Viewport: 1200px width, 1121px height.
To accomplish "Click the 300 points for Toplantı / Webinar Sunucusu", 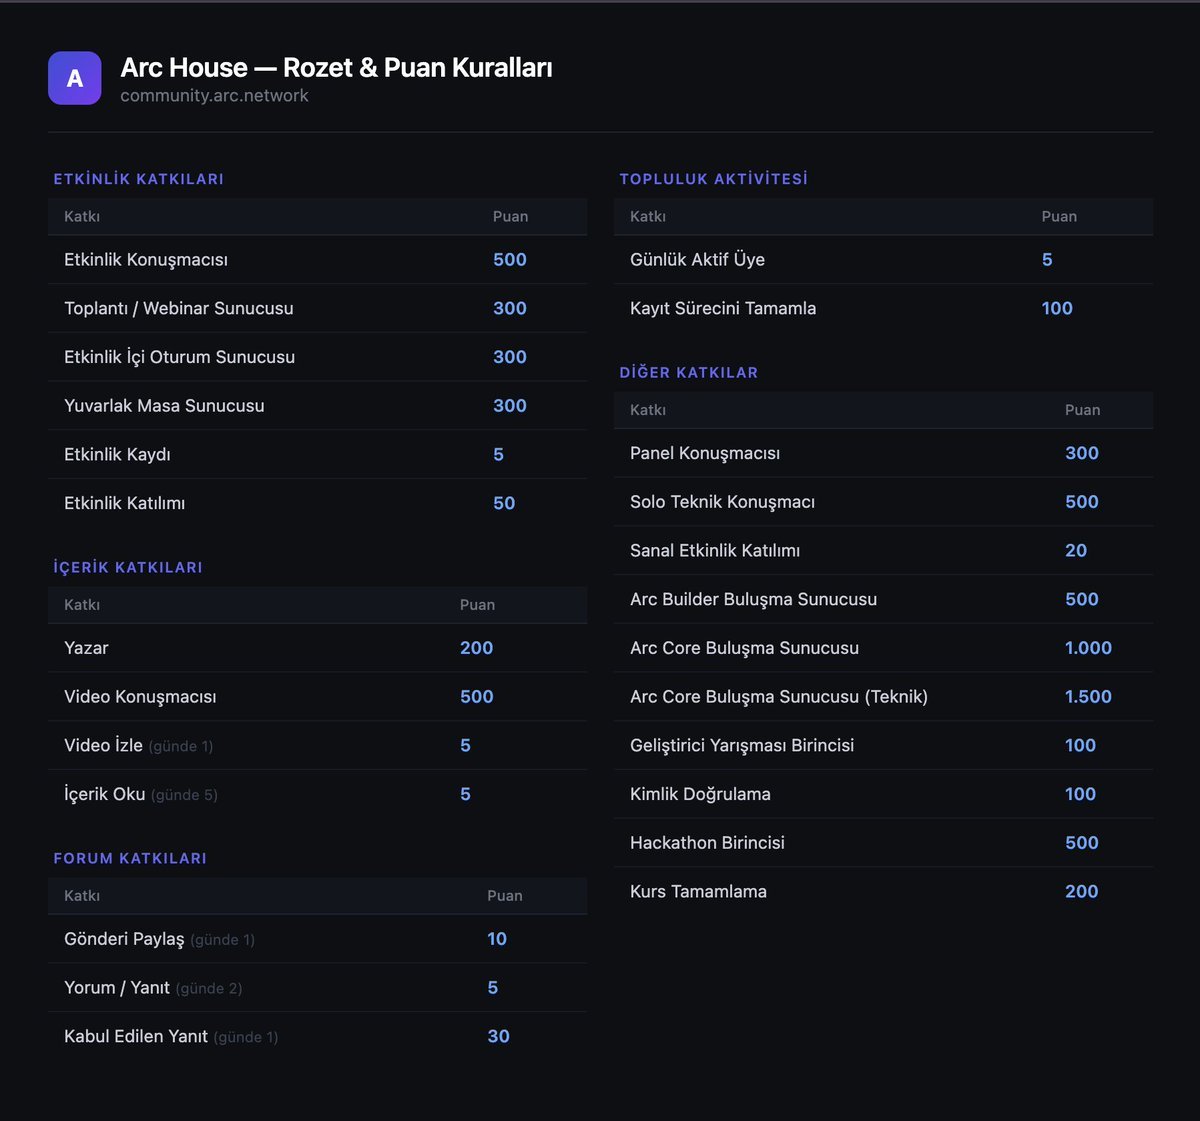I will [510, 308].
